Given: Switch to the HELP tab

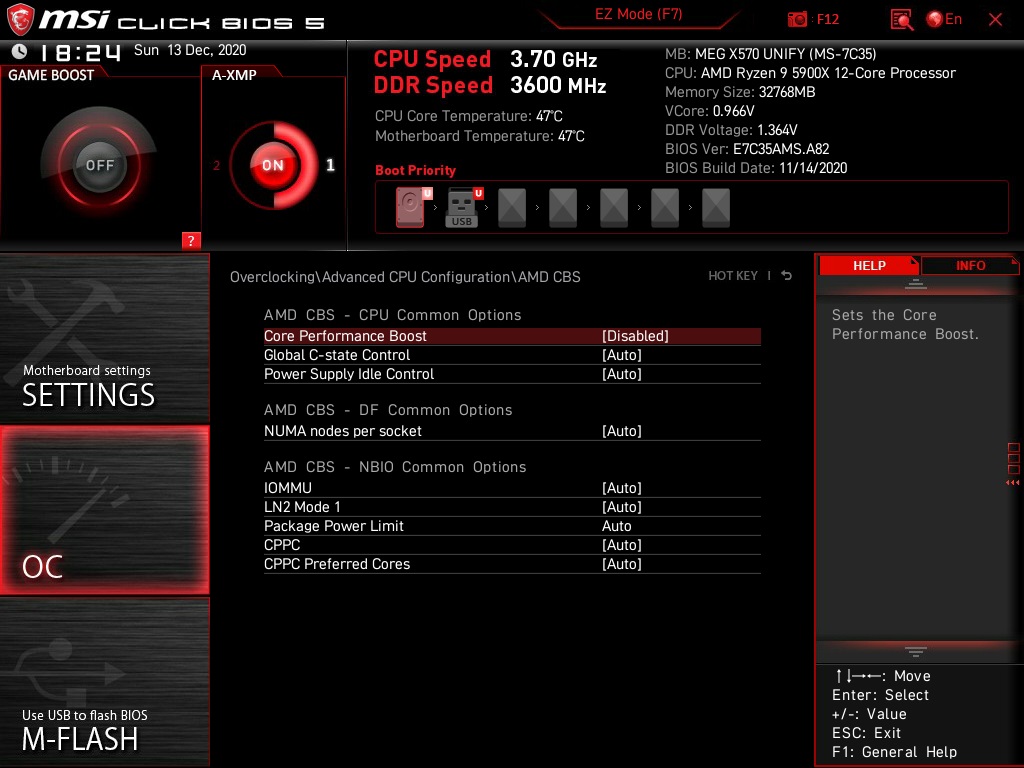Looking at the screenshot, I should [869, 266].
